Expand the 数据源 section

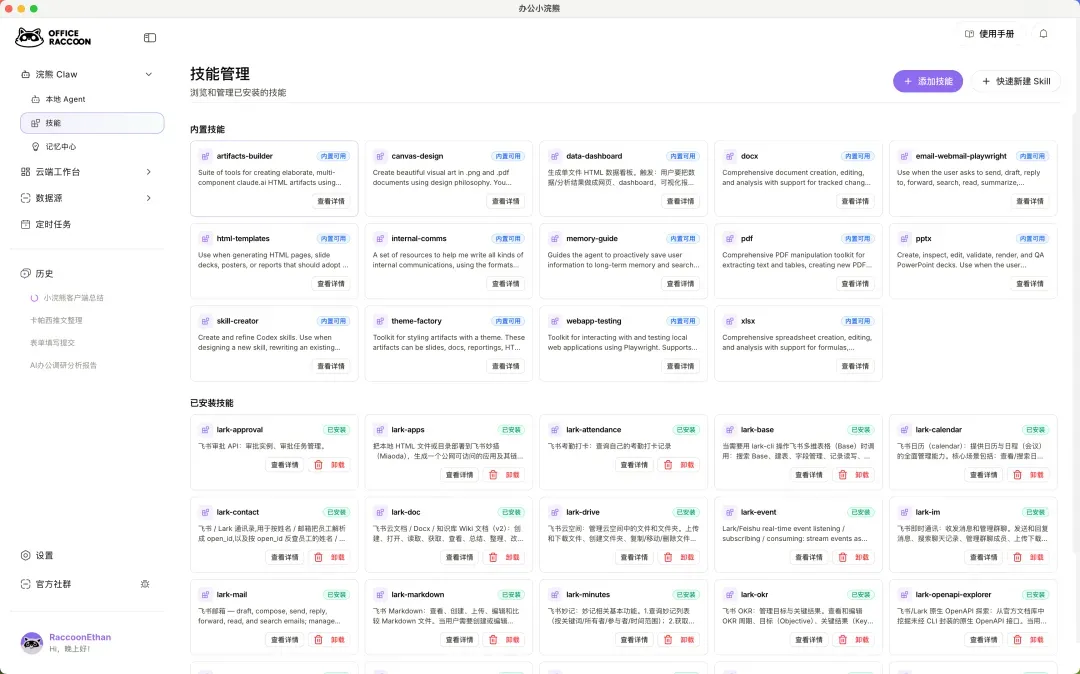click(148, 198)
